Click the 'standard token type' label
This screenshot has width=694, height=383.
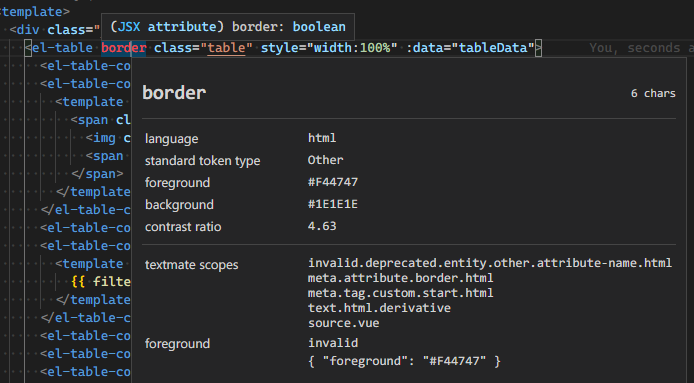click(x=202, y=161)
